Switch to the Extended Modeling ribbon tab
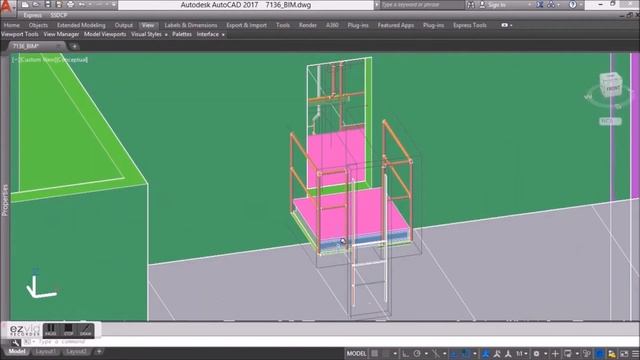The width and height of the screenshot is (640, 360). [81, 25]
